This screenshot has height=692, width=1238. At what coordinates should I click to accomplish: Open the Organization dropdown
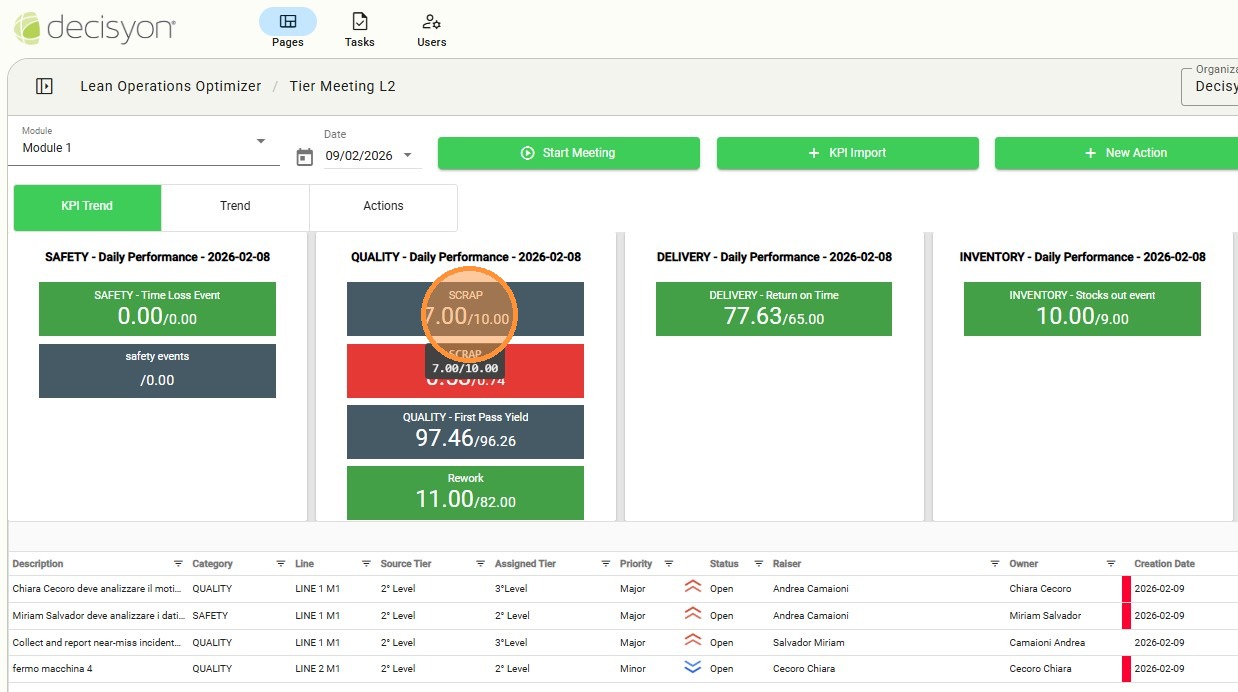point(1214,86)
